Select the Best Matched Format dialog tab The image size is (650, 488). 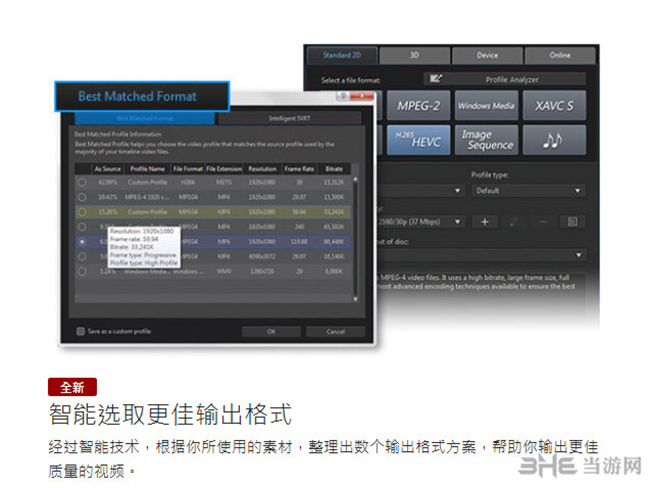tap(145, 118)
